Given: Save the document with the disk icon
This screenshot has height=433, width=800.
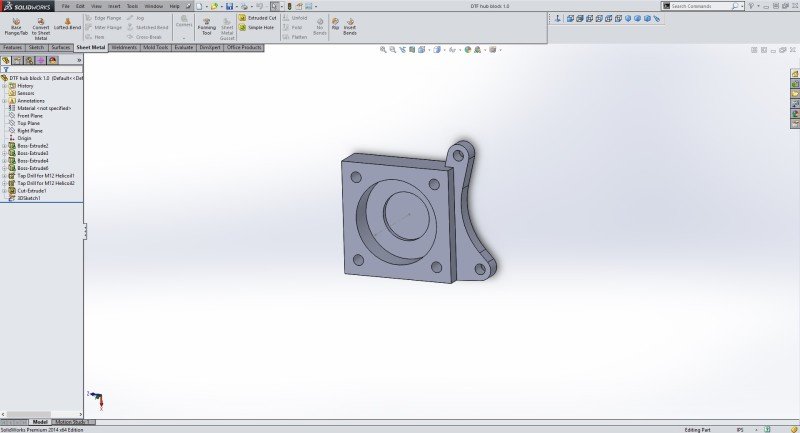Looking at the screenshot, I should pyautogui.click(x=229, y=6).
